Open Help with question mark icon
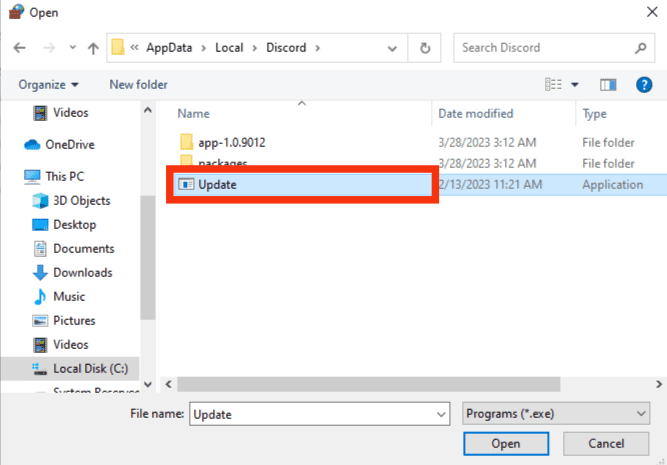This screenshot has width=667, height=465. click(x=644, y=85)
